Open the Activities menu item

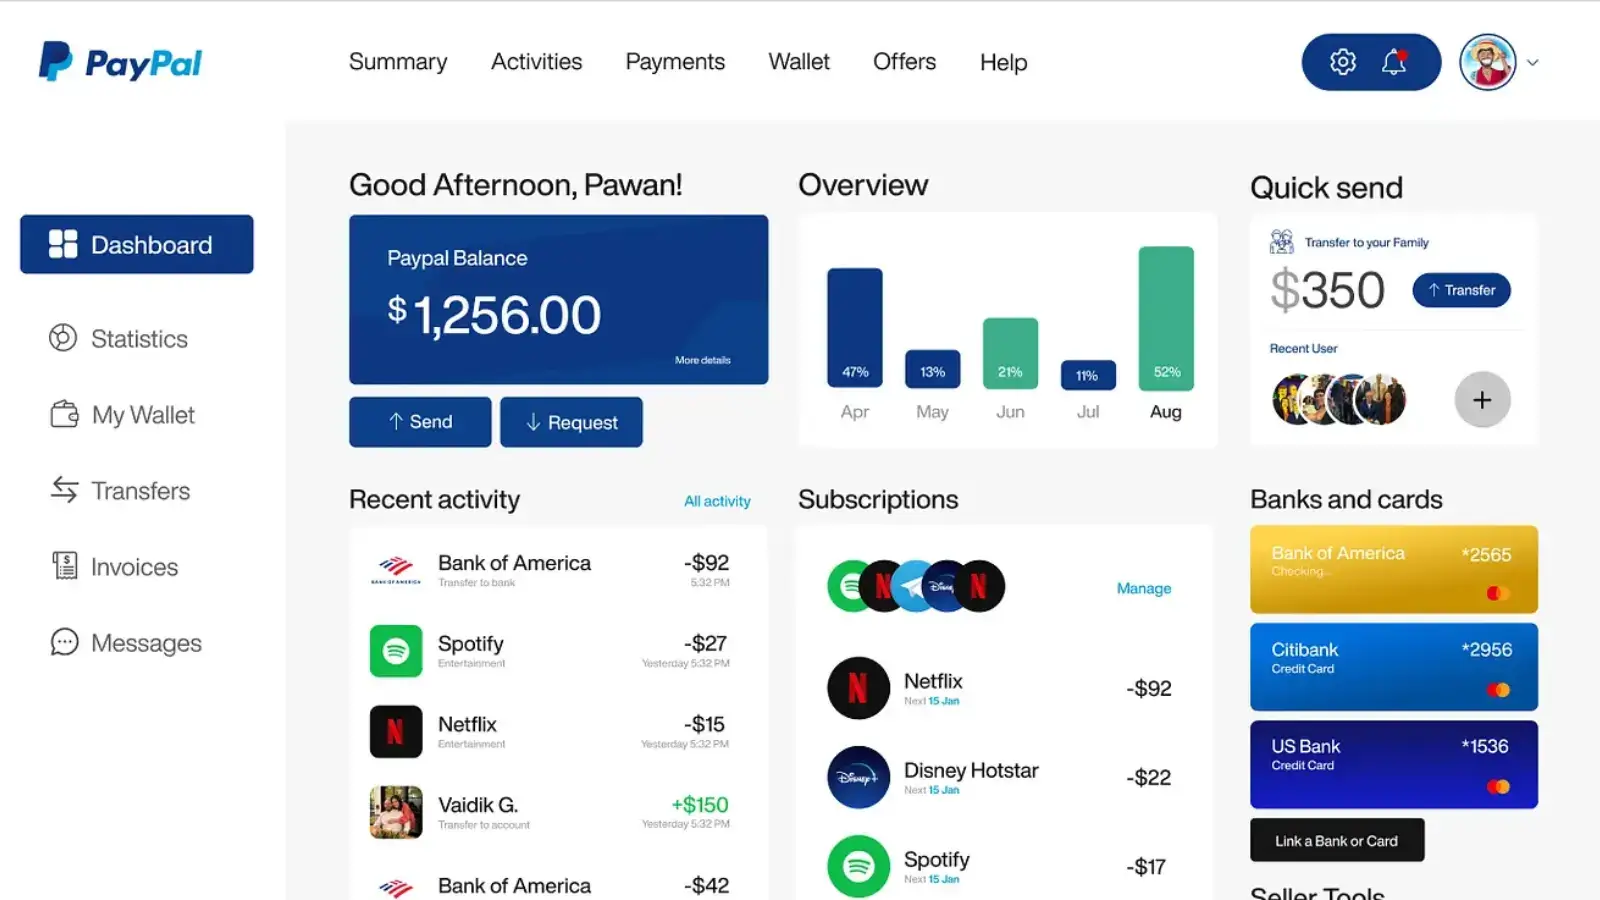coord(536,61)
